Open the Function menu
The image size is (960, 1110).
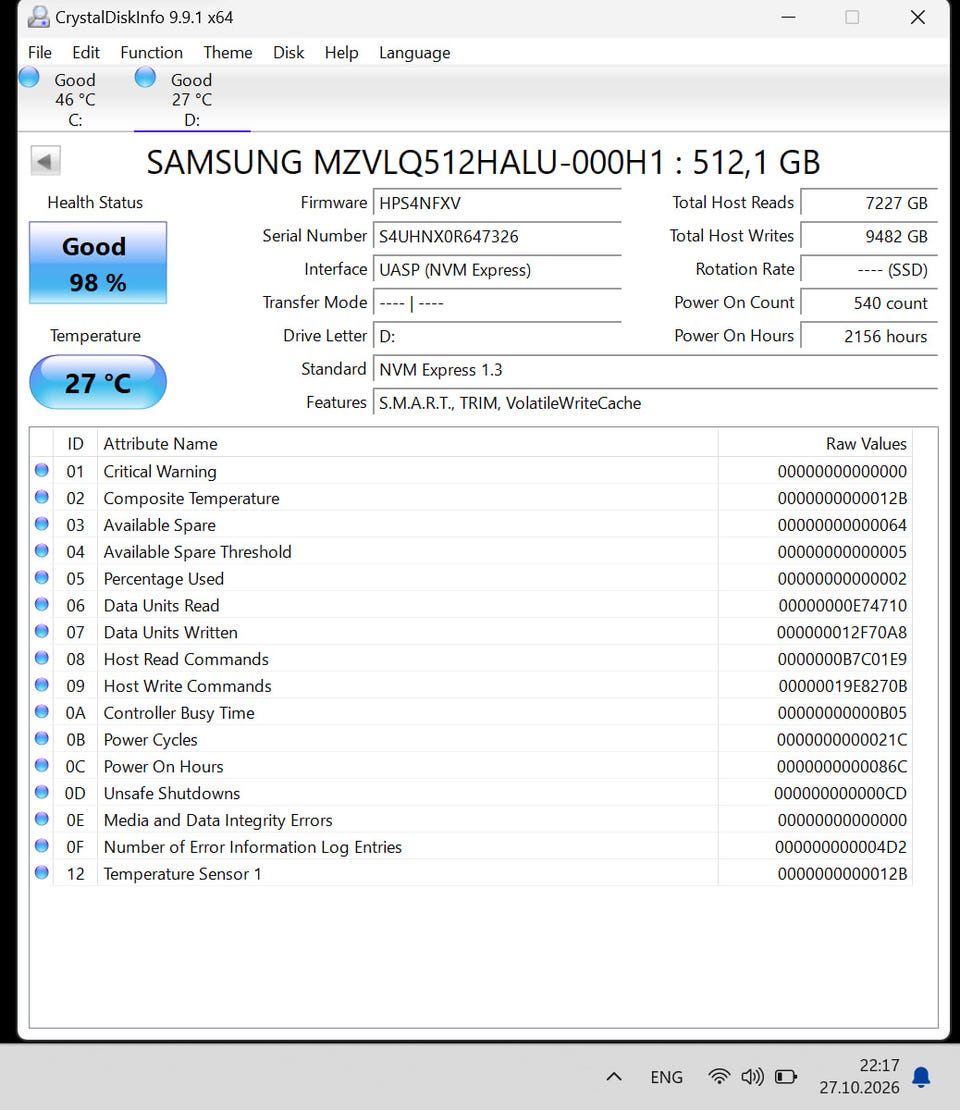[x=152, y=52]
